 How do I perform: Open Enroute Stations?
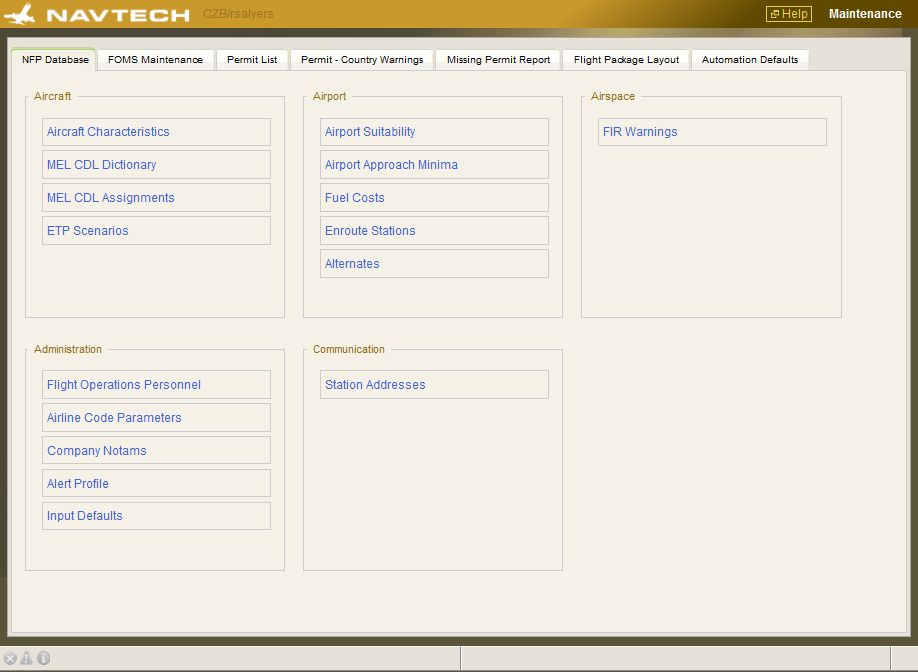[434, 231]
